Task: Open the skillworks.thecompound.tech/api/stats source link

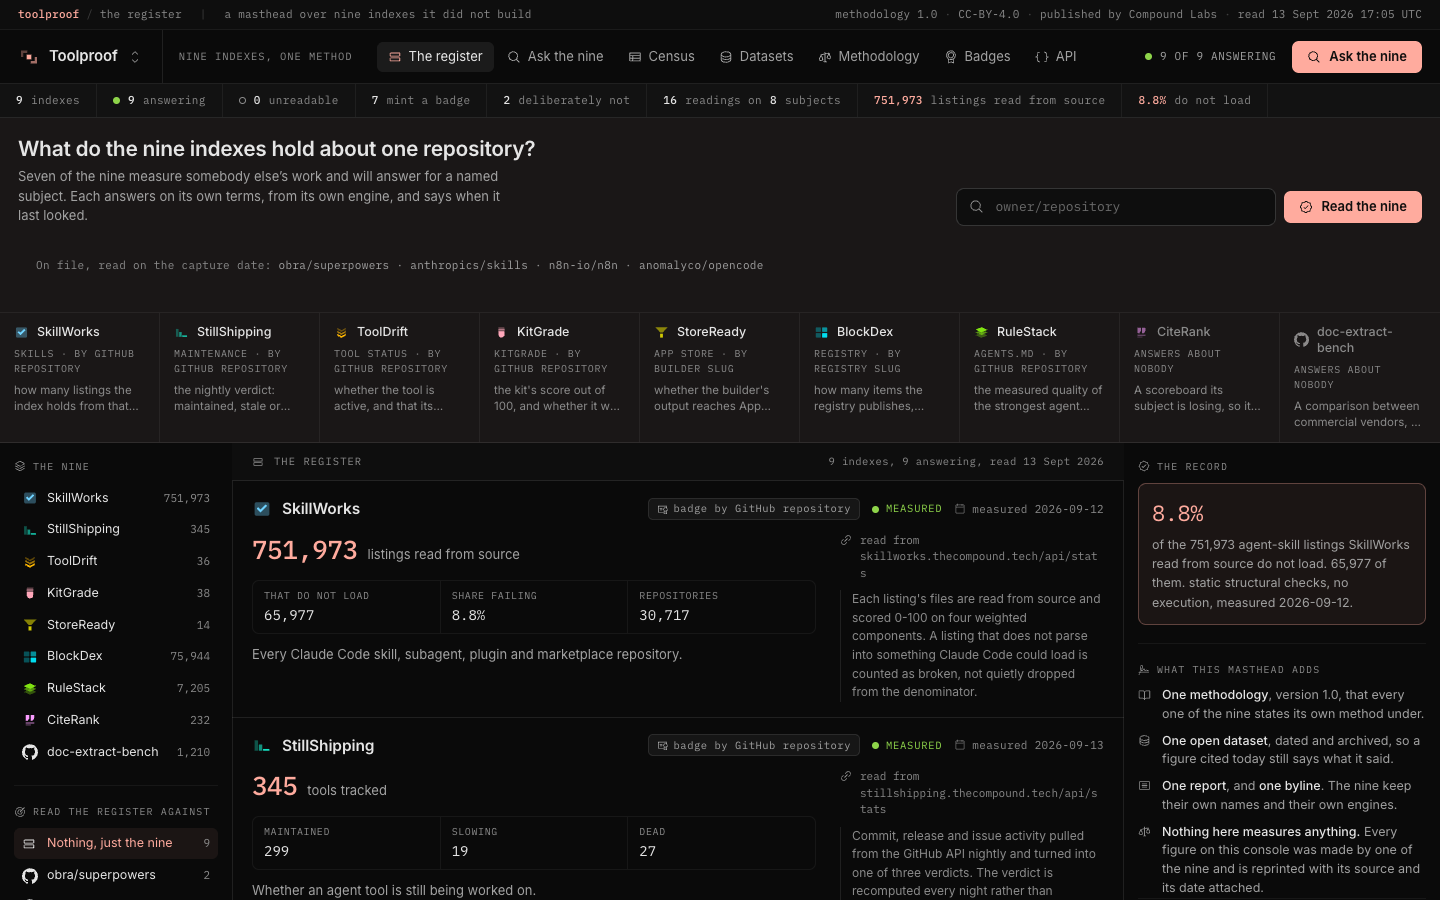Action: [979, 565]
